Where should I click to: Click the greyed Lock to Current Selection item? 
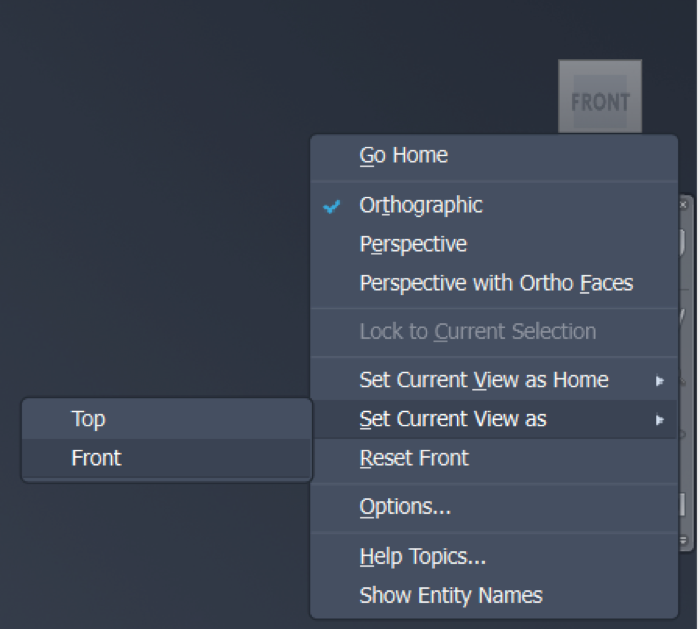click(477, 331)
